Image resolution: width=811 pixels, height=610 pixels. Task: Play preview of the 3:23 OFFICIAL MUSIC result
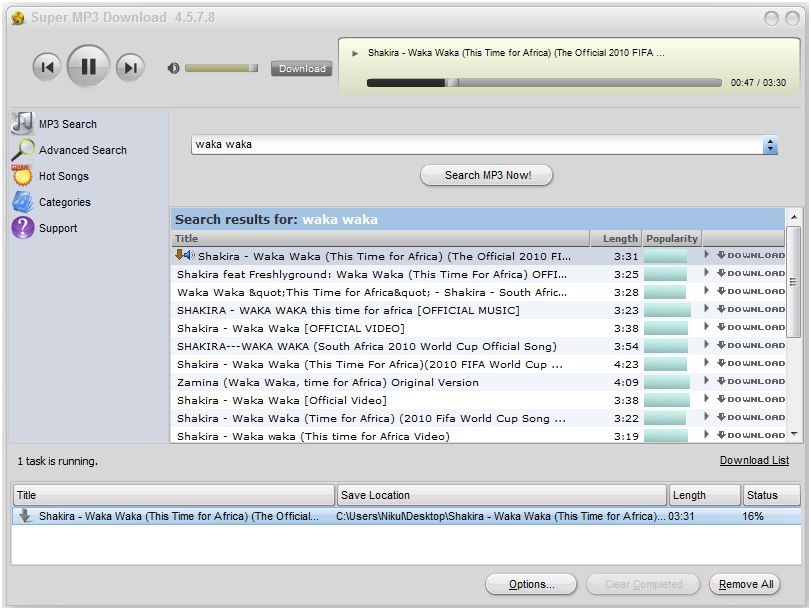point(707,309)
